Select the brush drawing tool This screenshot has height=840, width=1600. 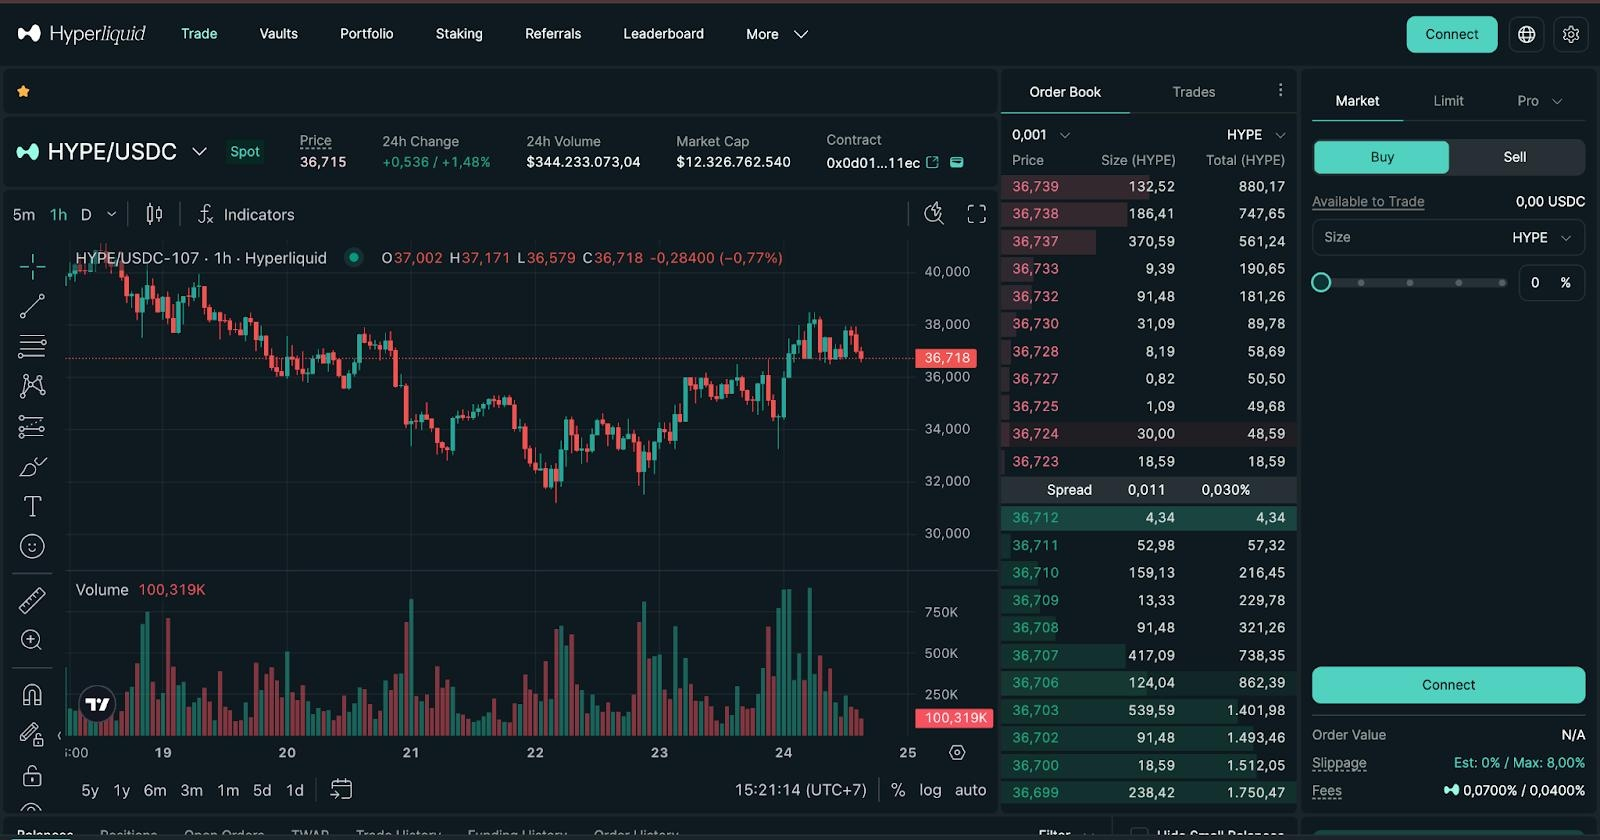point(32,467)
